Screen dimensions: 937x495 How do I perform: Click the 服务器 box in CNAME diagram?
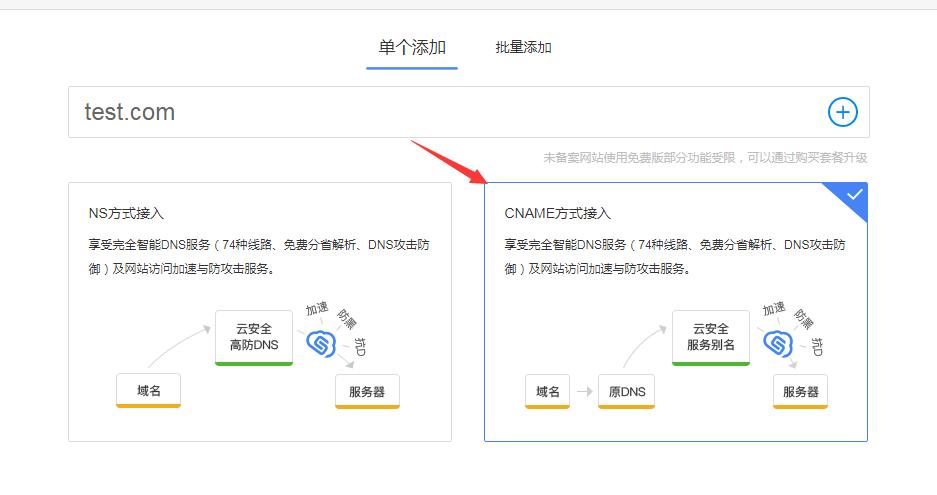click(x=800, y=391)
